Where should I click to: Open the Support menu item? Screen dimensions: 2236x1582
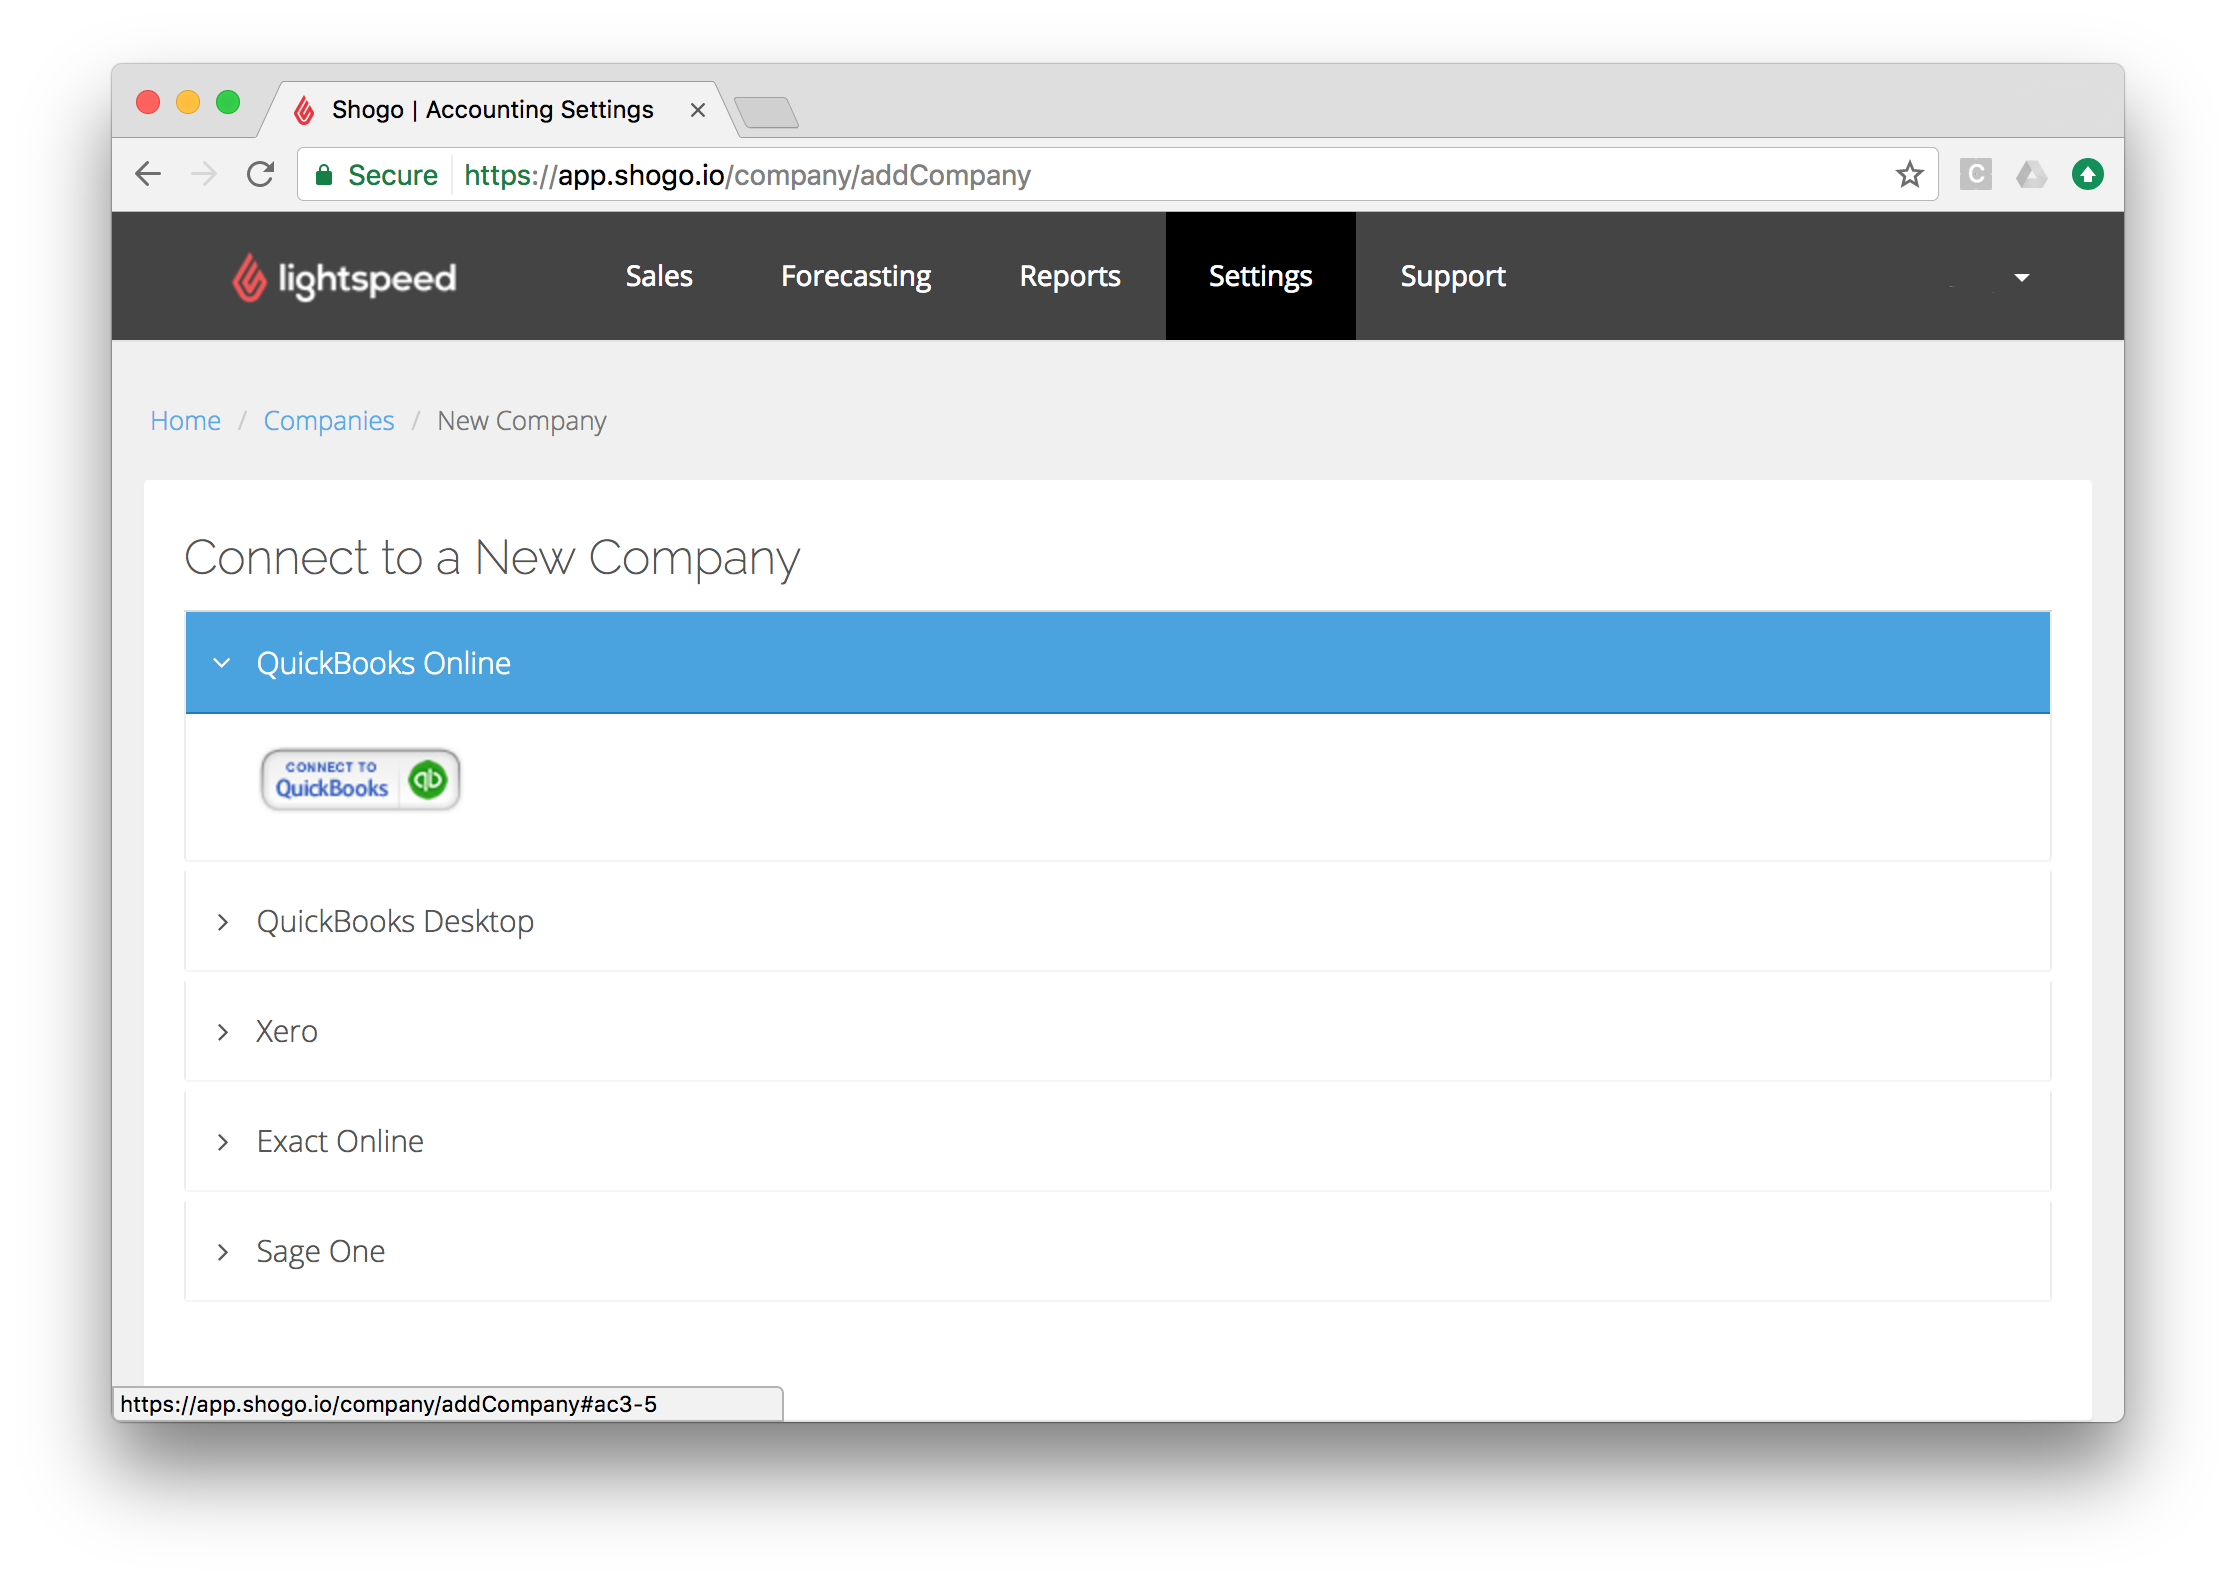[x=1452, y=276]
